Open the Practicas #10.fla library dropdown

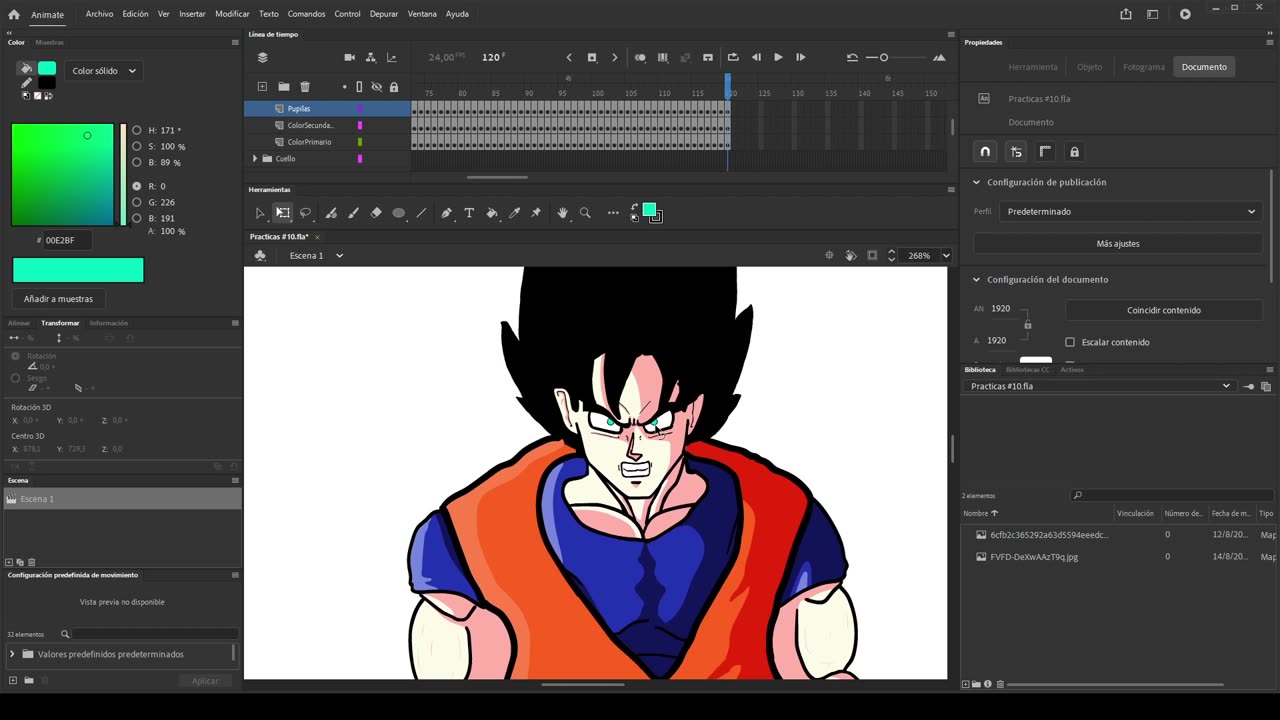click(x=1100, y=386)
